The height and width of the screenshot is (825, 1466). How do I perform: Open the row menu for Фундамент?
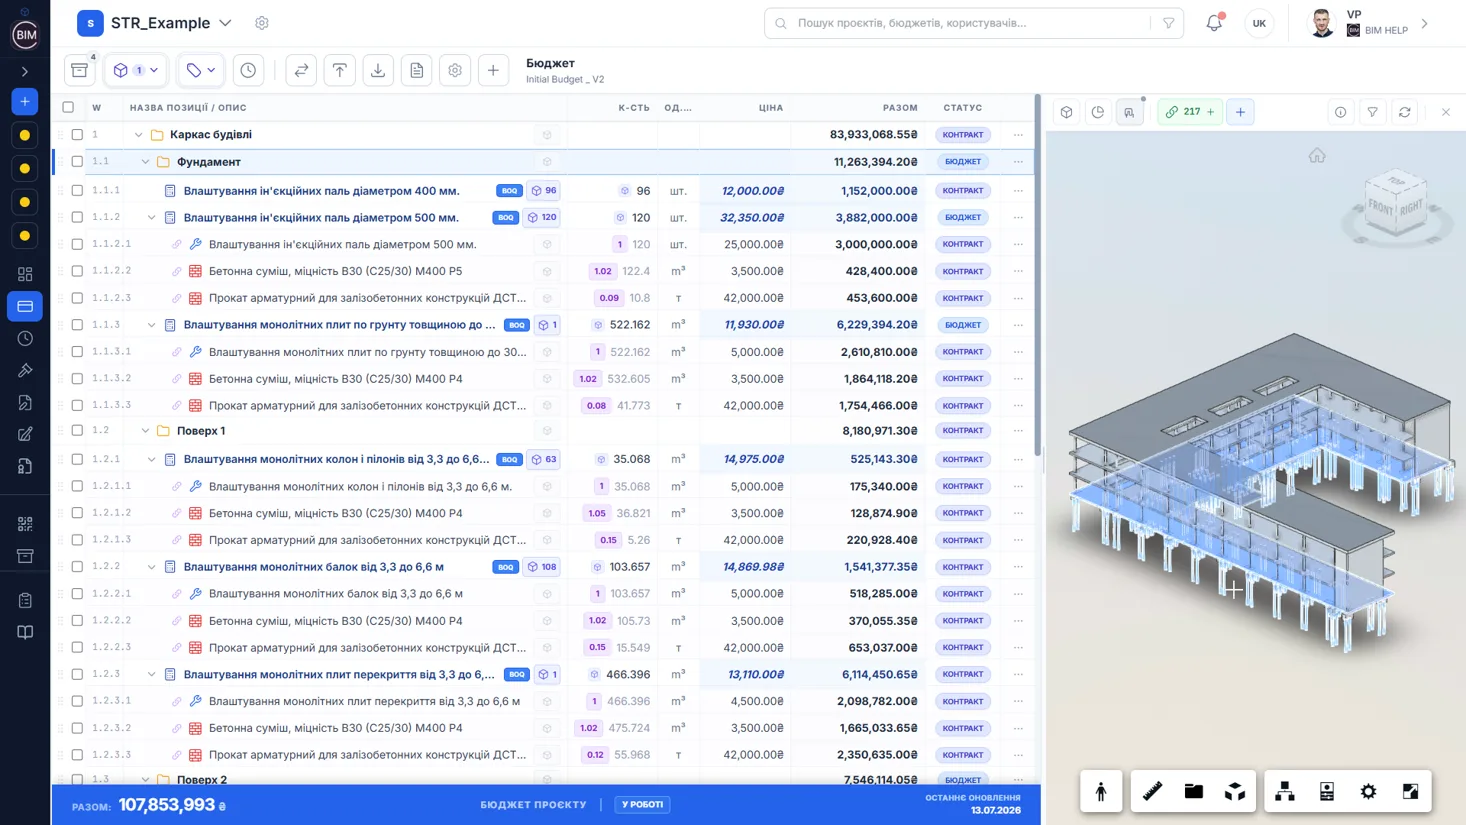(1018, 161)
